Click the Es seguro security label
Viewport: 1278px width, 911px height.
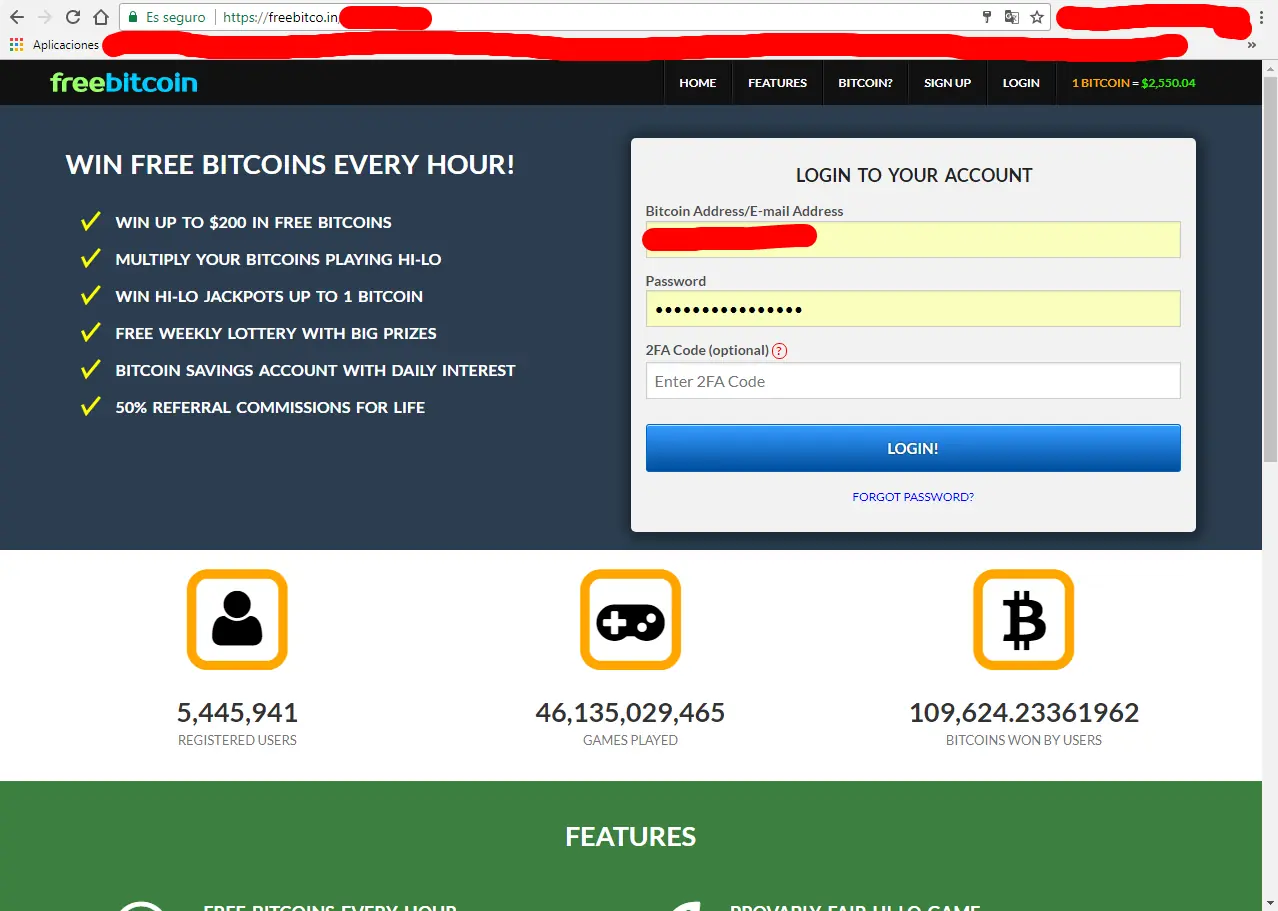click(x=176, y=17)
